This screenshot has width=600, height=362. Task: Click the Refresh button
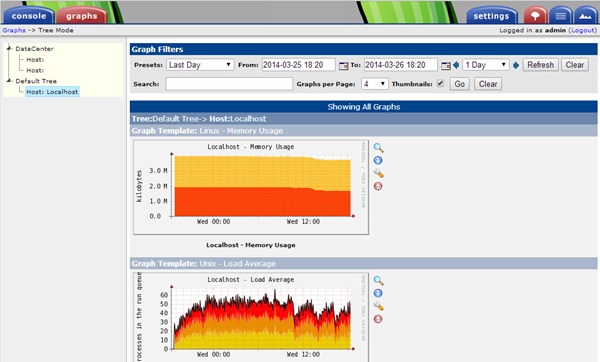[540, 65]
